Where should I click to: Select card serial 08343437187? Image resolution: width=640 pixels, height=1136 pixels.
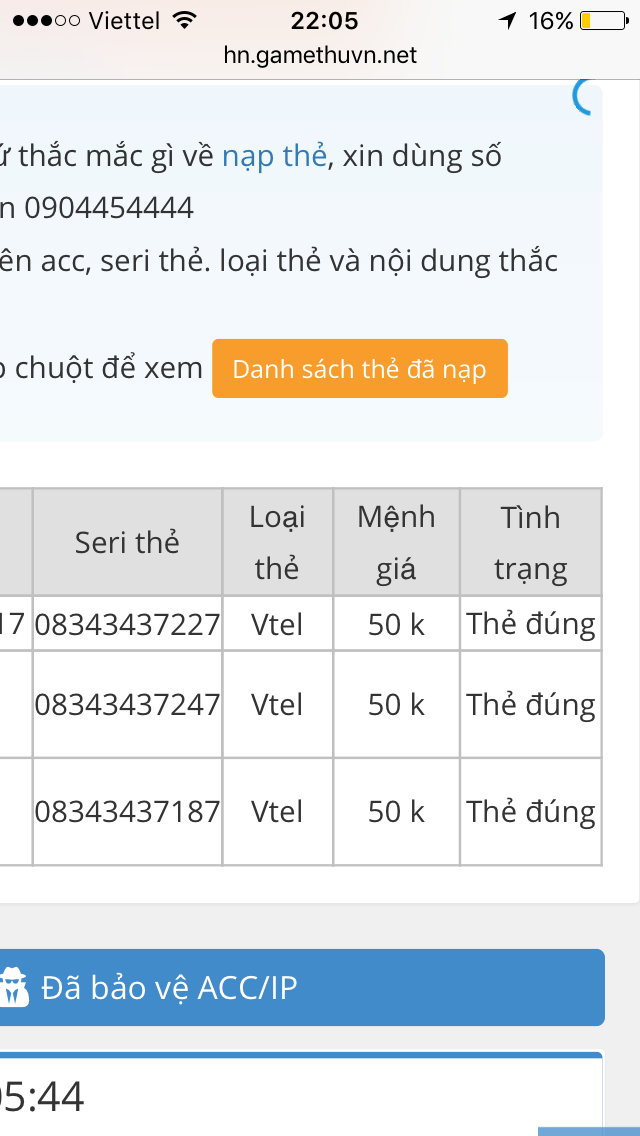pyautogui.click(x=127, y=811)
